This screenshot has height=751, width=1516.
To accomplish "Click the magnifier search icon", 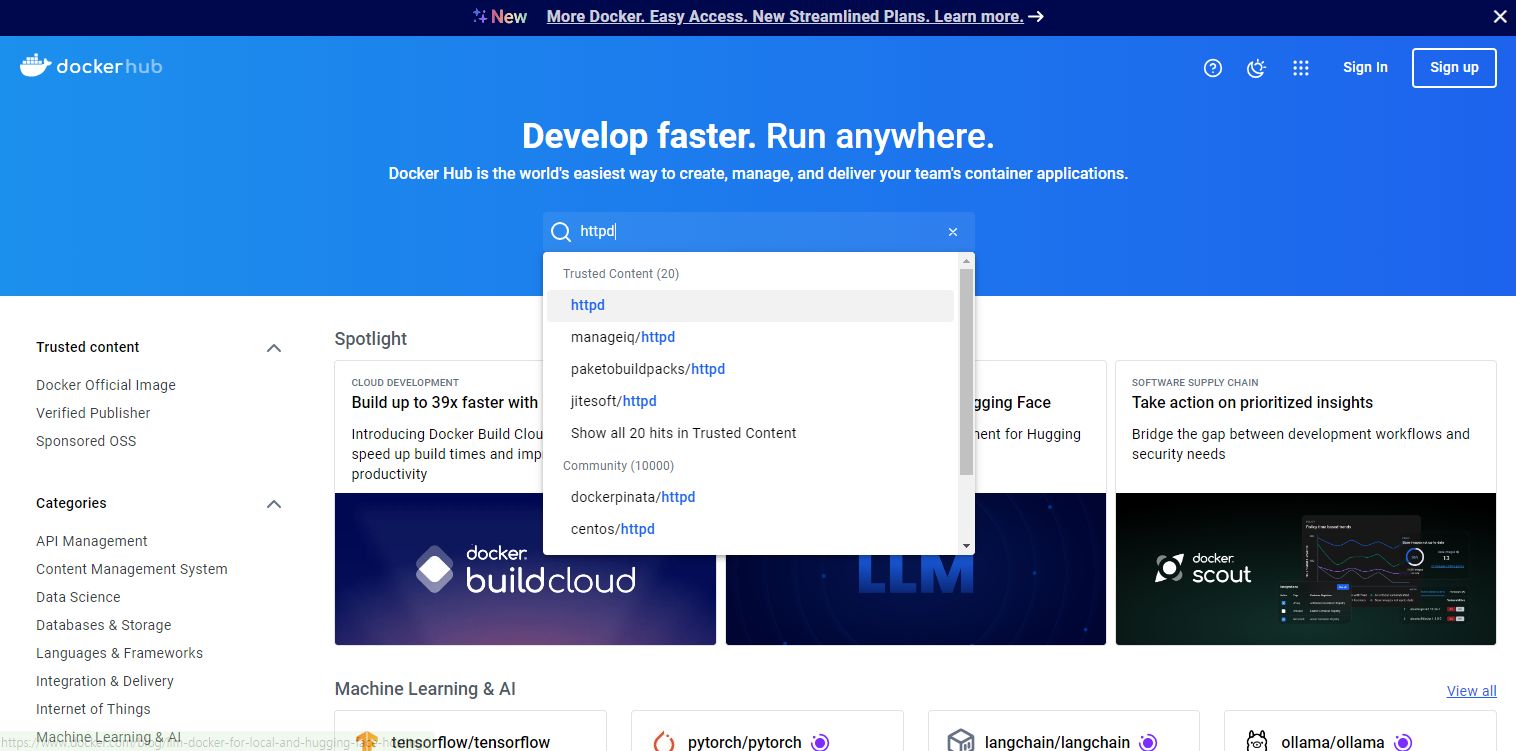I will [x=561, y=232].
